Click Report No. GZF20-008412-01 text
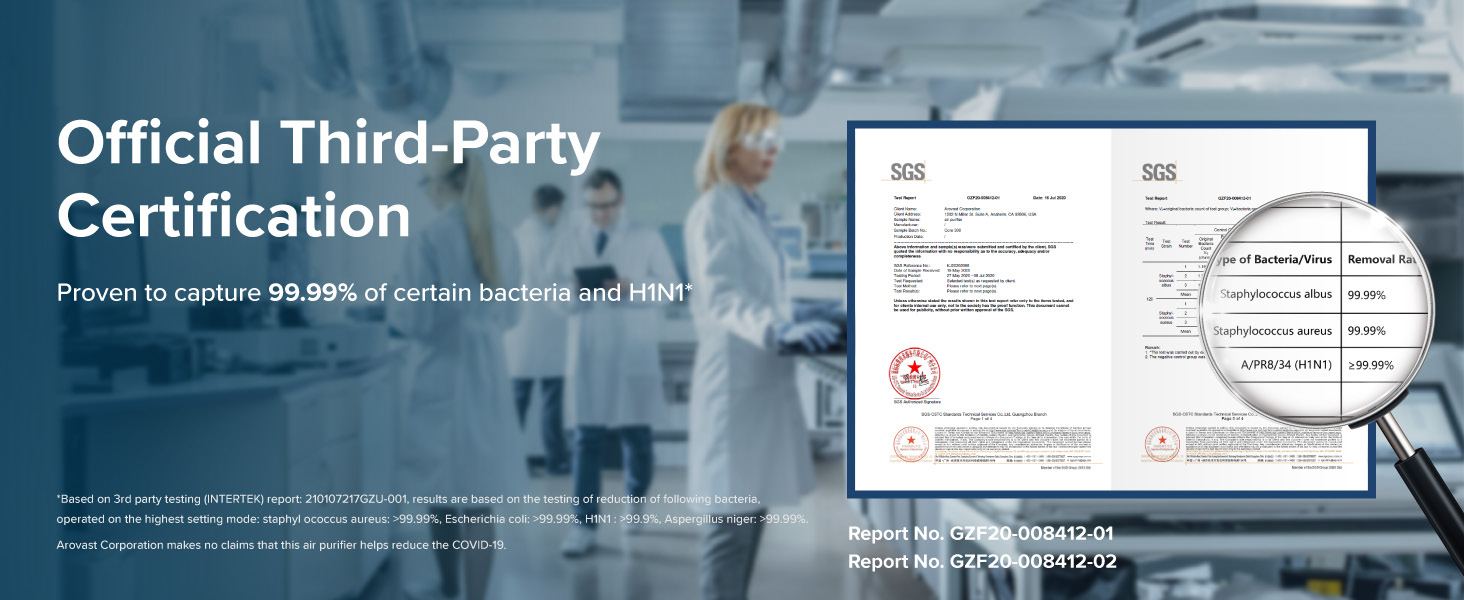Screen dimensions: 1464x600 [980, 533]
